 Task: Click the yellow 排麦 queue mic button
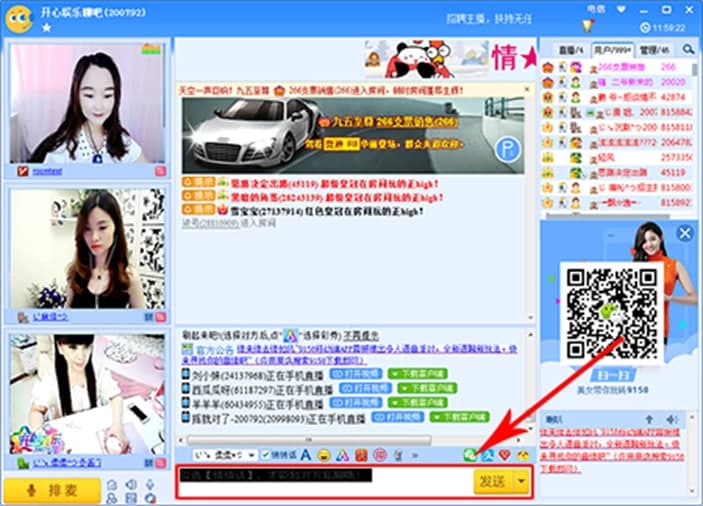tap(52, 490)
